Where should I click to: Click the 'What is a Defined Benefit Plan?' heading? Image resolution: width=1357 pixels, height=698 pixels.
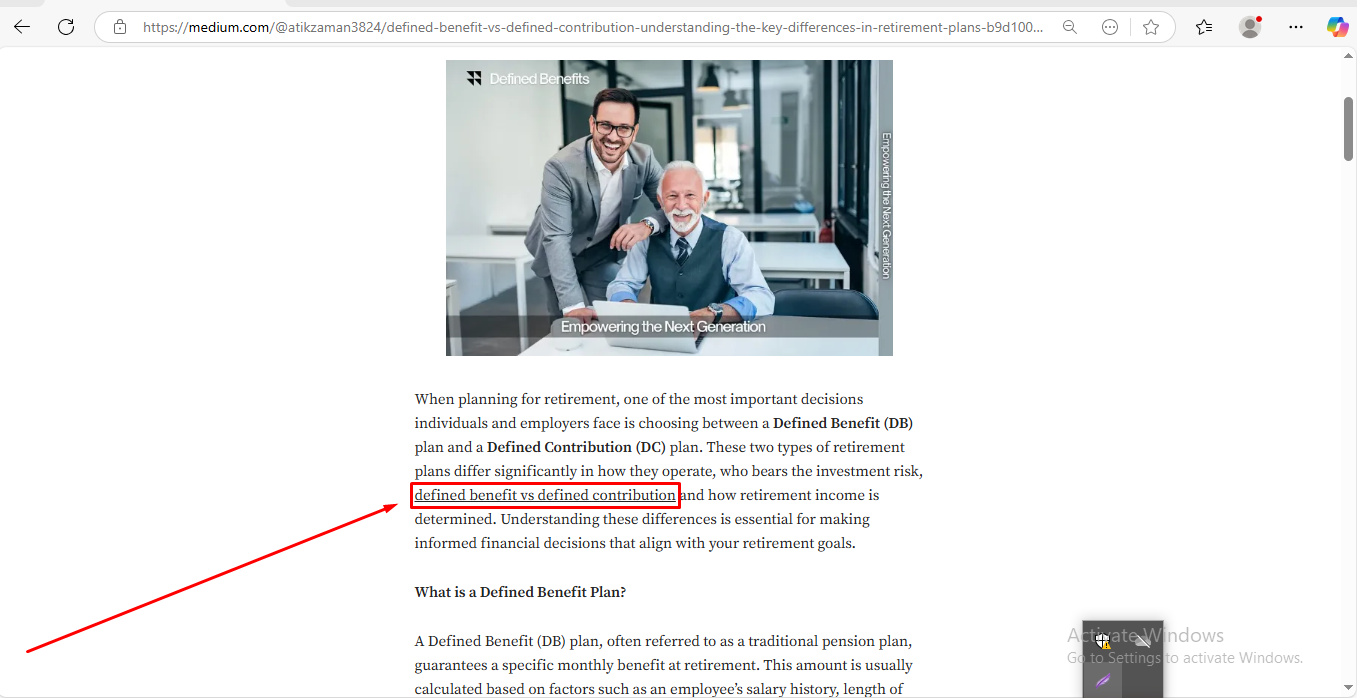coord(520,592)
